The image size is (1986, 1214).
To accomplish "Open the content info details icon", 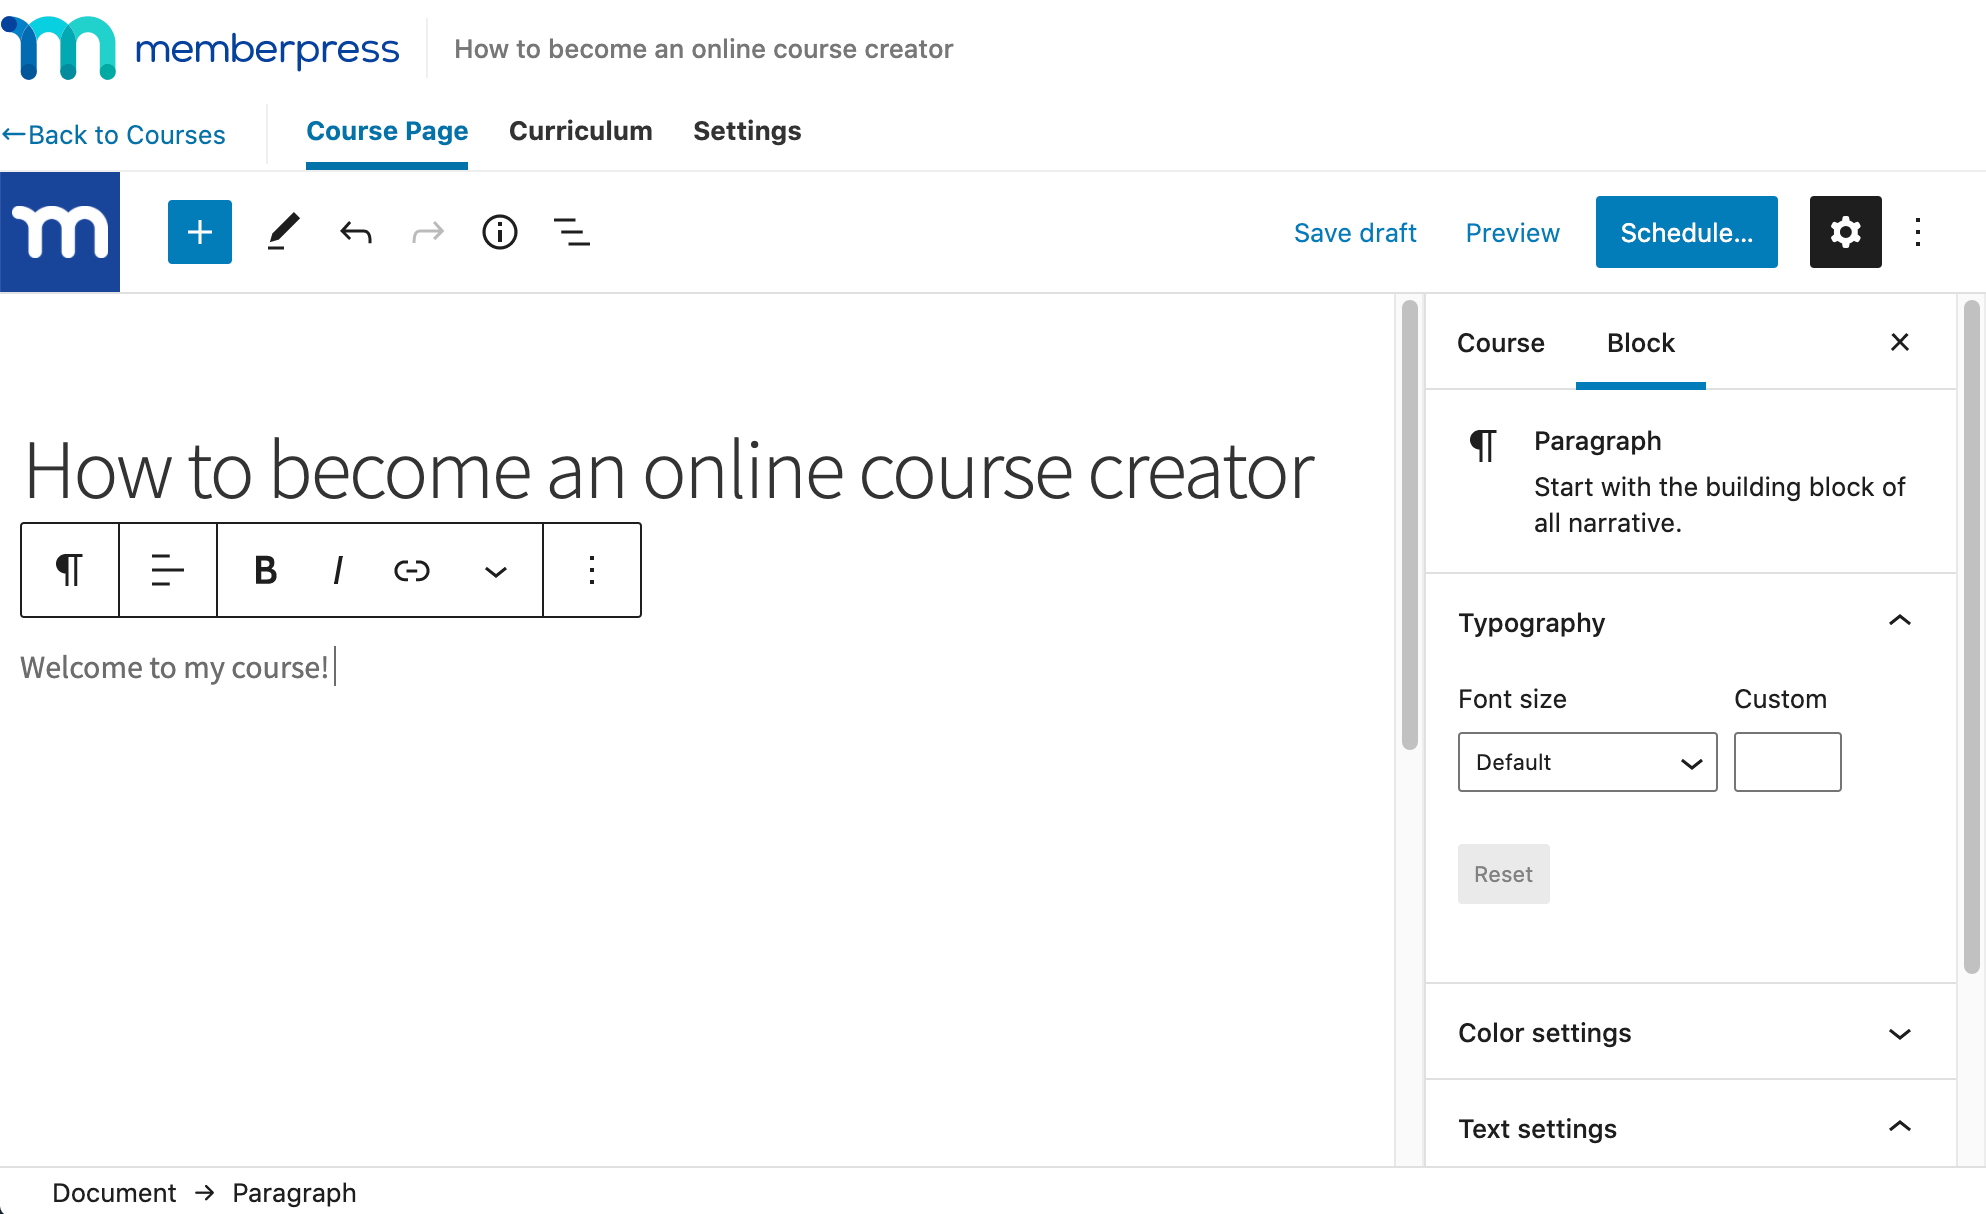I will (x=500, y=232).
